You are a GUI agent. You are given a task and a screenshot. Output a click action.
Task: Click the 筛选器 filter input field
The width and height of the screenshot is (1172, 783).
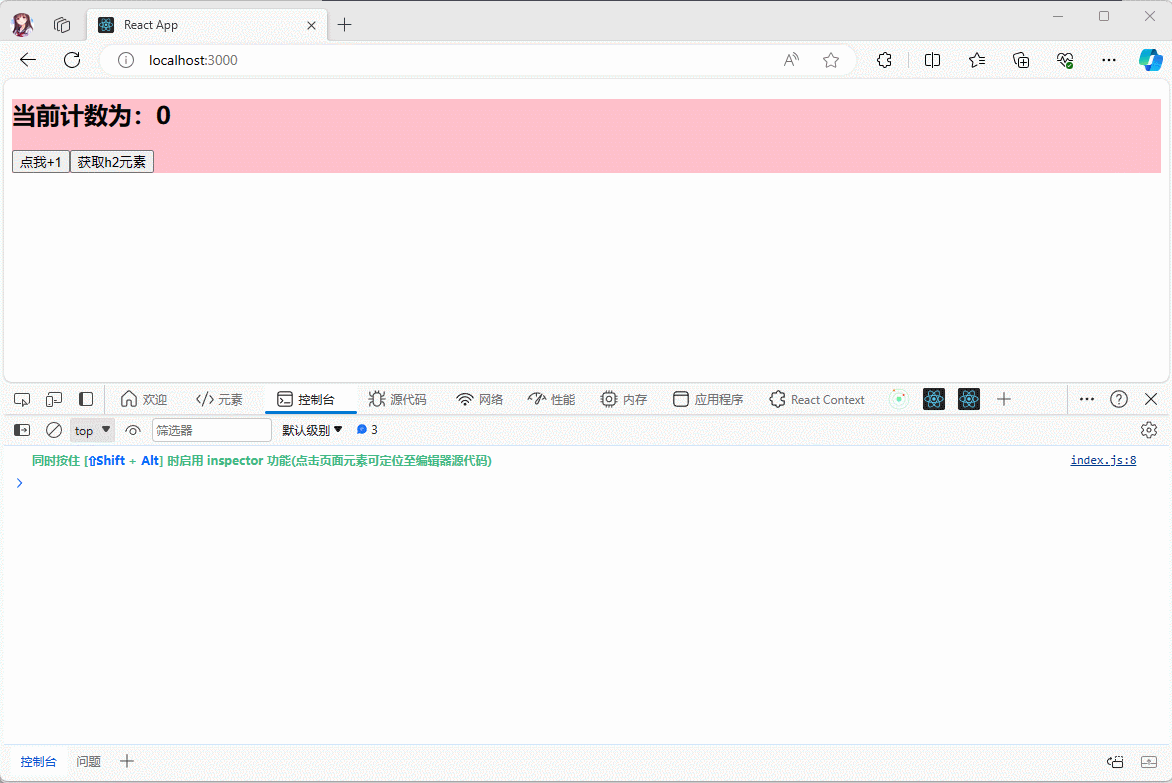click(x=211, y=430)
